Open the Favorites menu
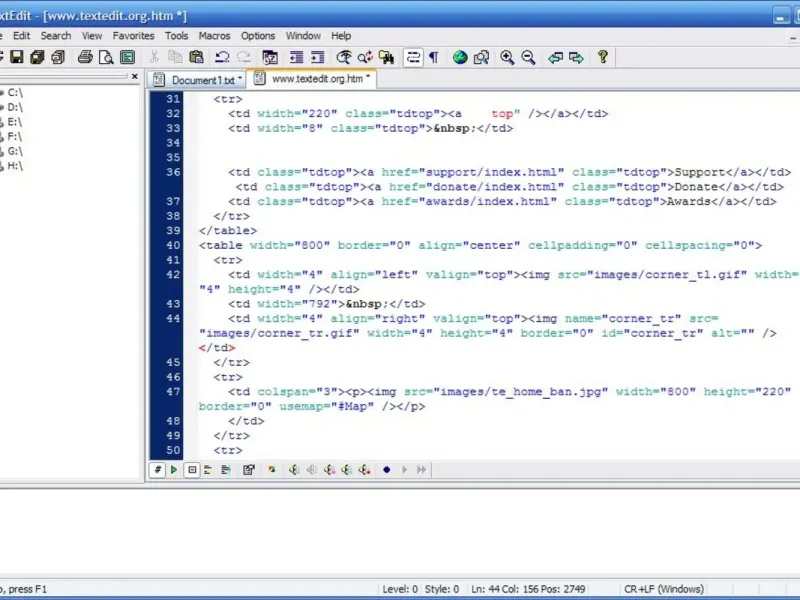The height and width of the screenshot is (600, 800). [x=134, y=36]
